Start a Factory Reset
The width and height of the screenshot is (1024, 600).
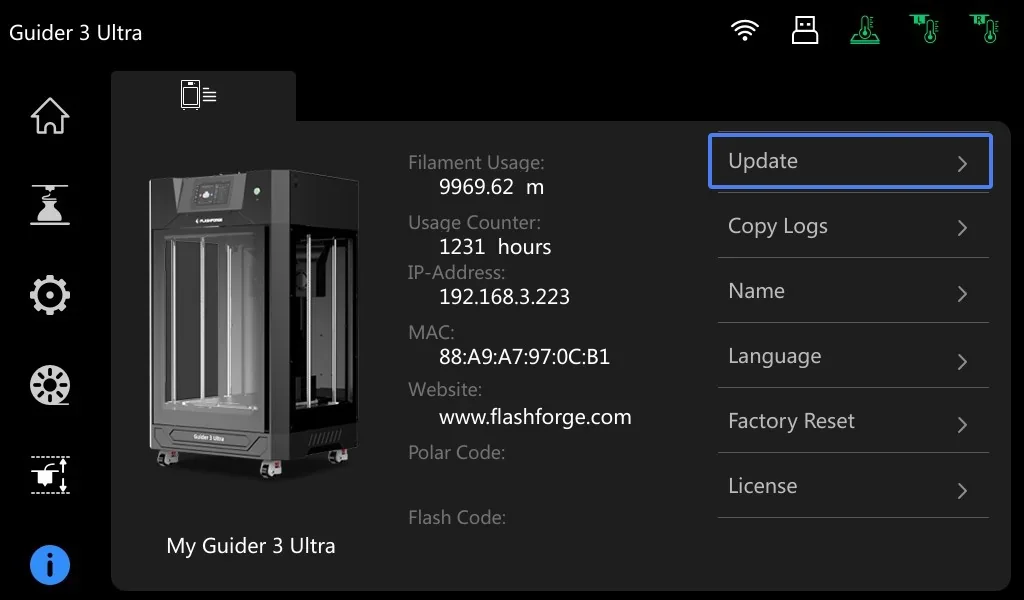pos(849,421)
